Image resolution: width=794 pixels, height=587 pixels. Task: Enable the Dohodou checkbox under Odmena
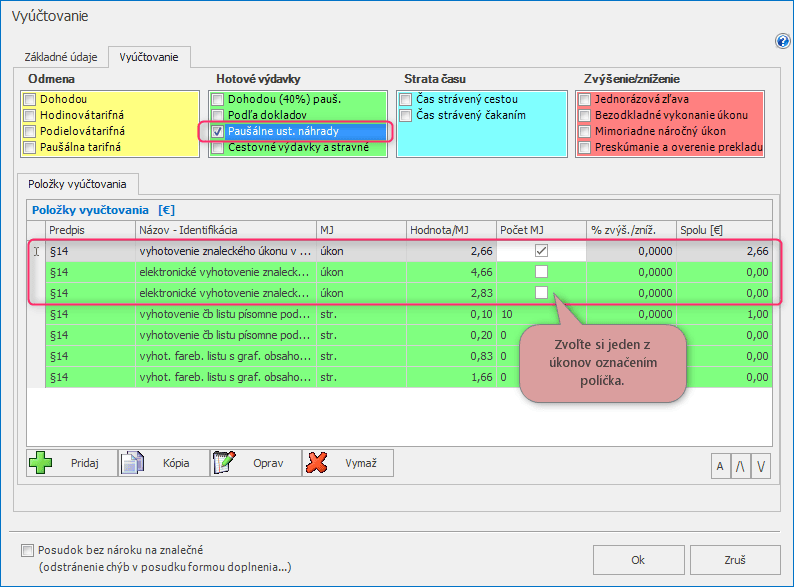point(30,99)
